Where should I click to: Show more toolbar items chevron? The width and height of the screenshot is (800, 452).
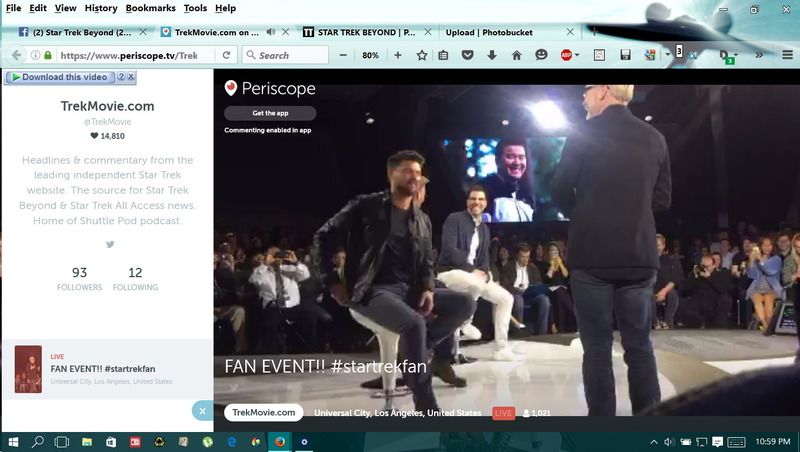(759, 55)
